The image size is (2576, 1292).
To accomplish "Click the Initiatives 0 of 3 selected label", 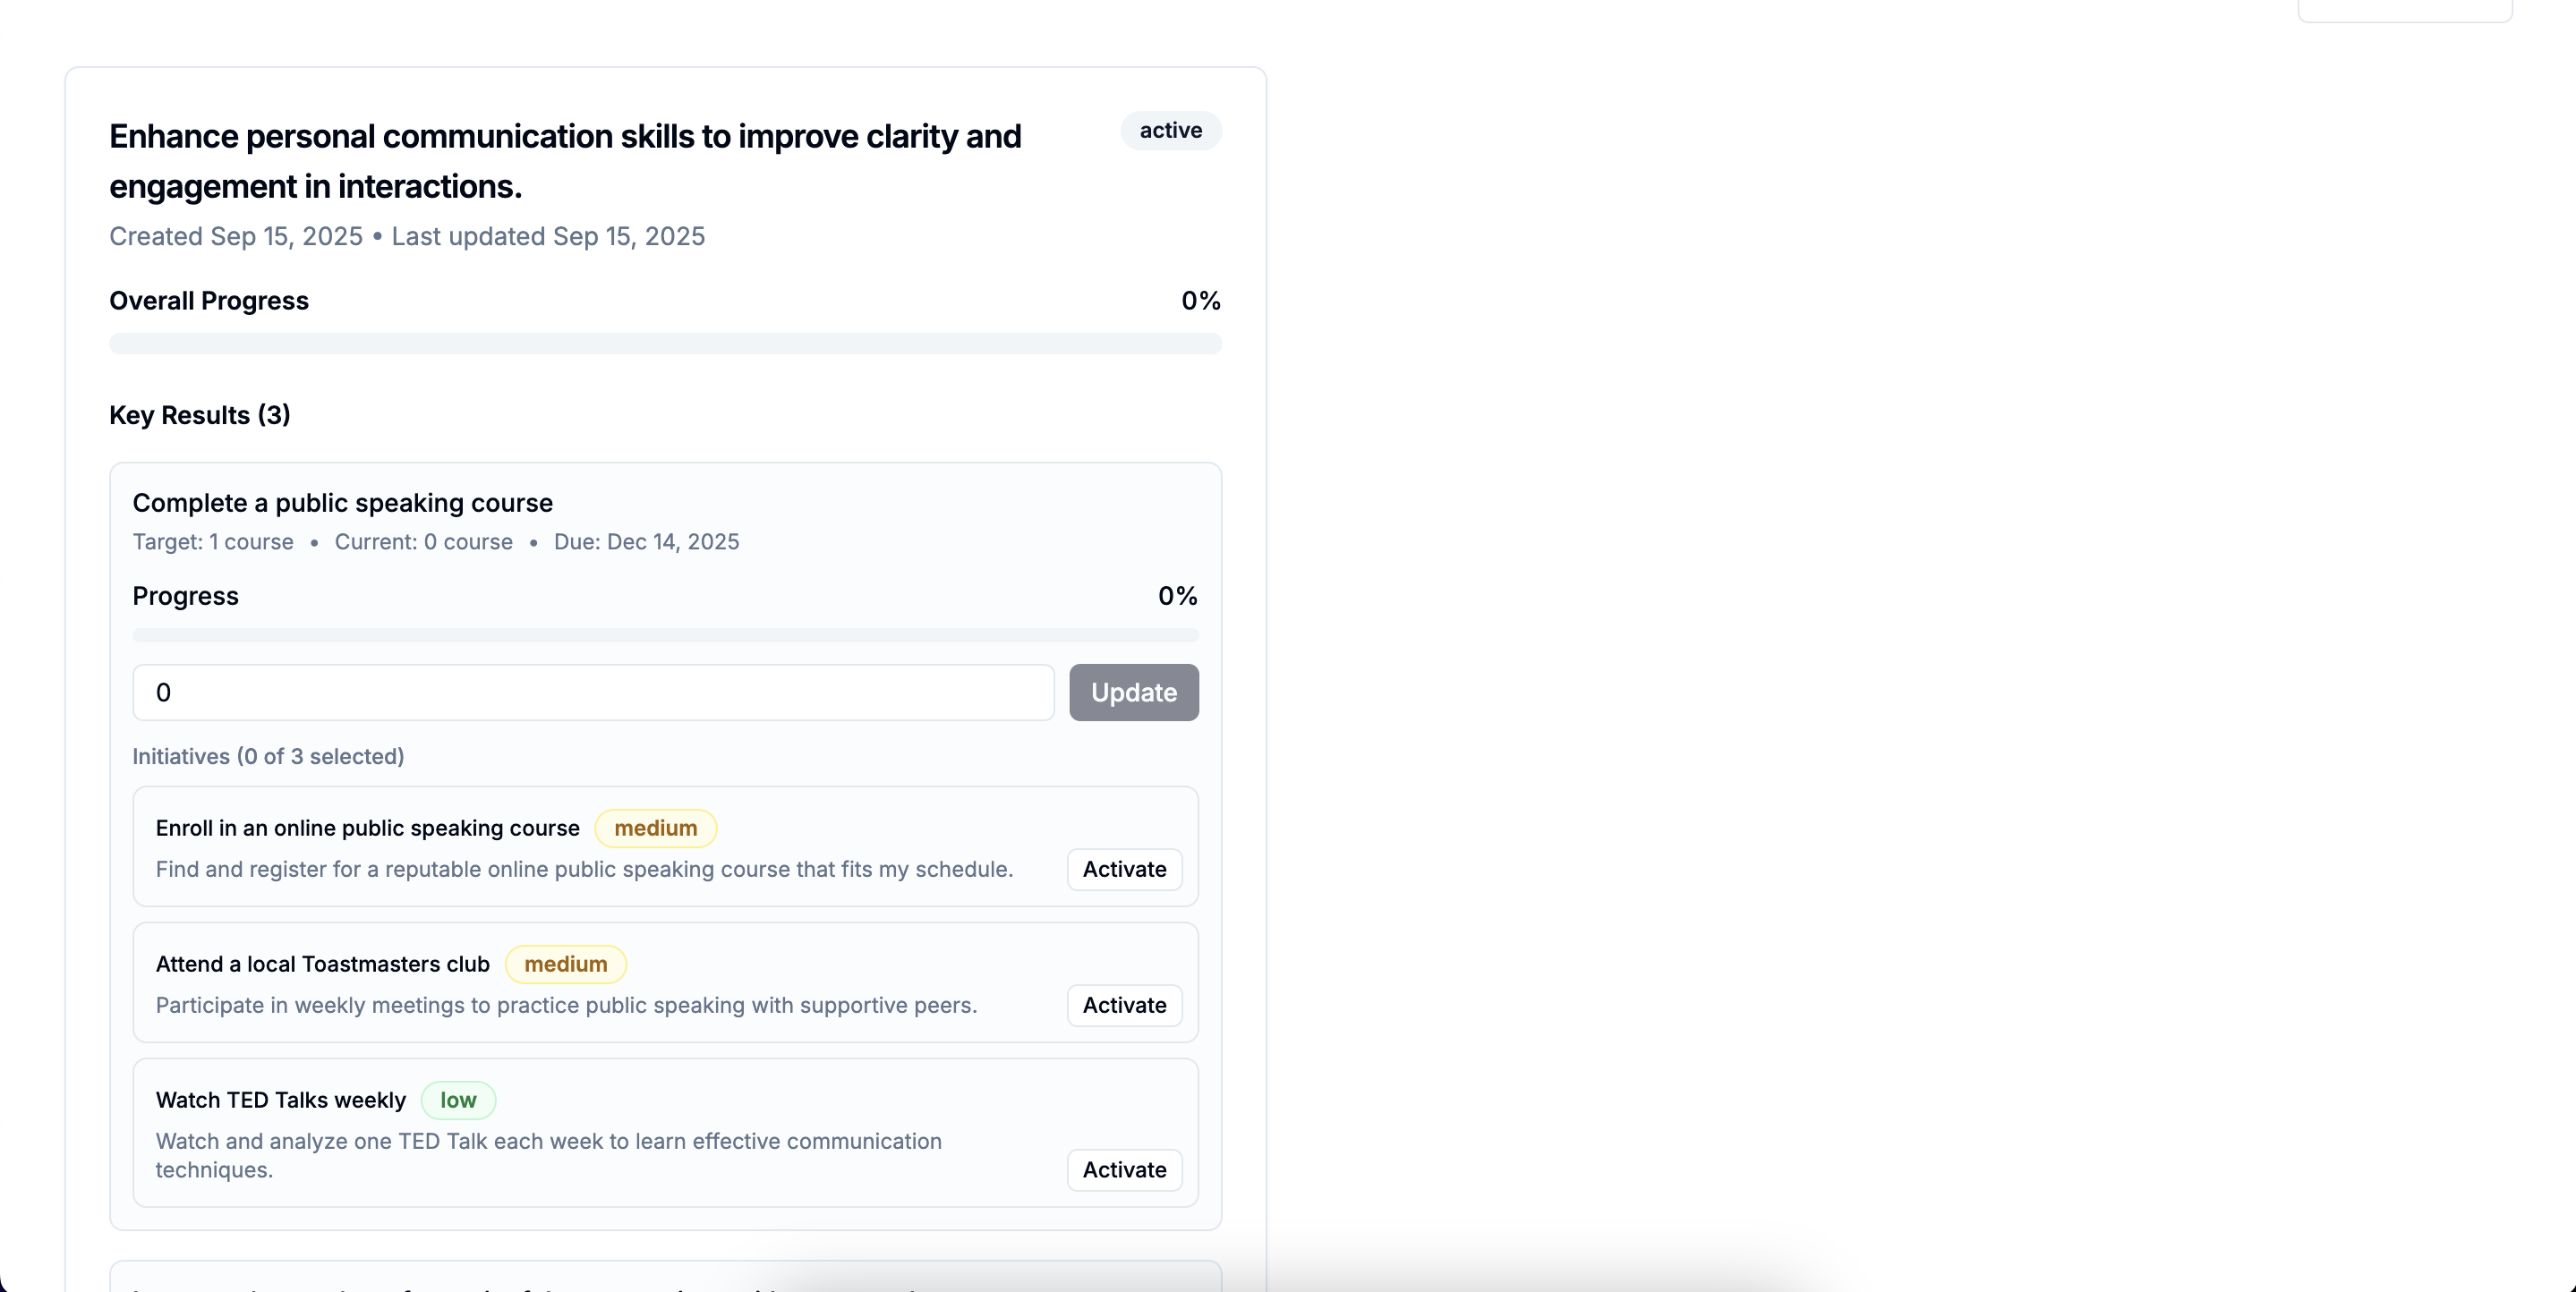I will [268, 756].
